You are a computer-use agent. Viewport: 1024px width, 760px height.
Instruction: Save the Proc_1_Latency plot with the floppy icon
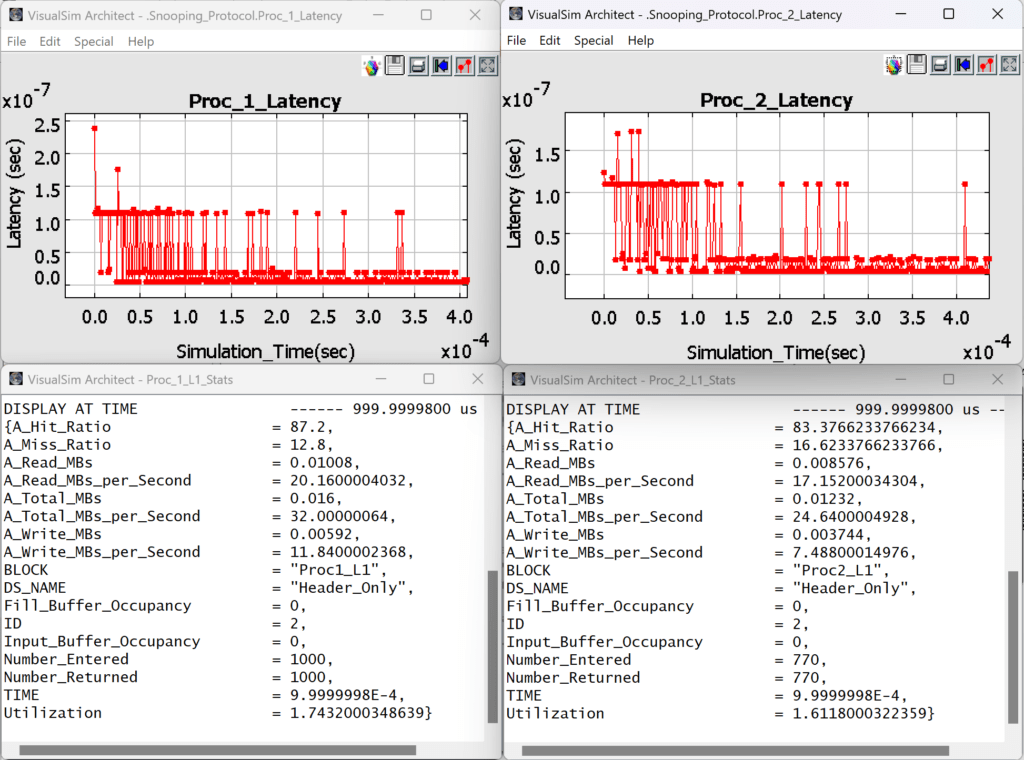[x=395, y=66]
